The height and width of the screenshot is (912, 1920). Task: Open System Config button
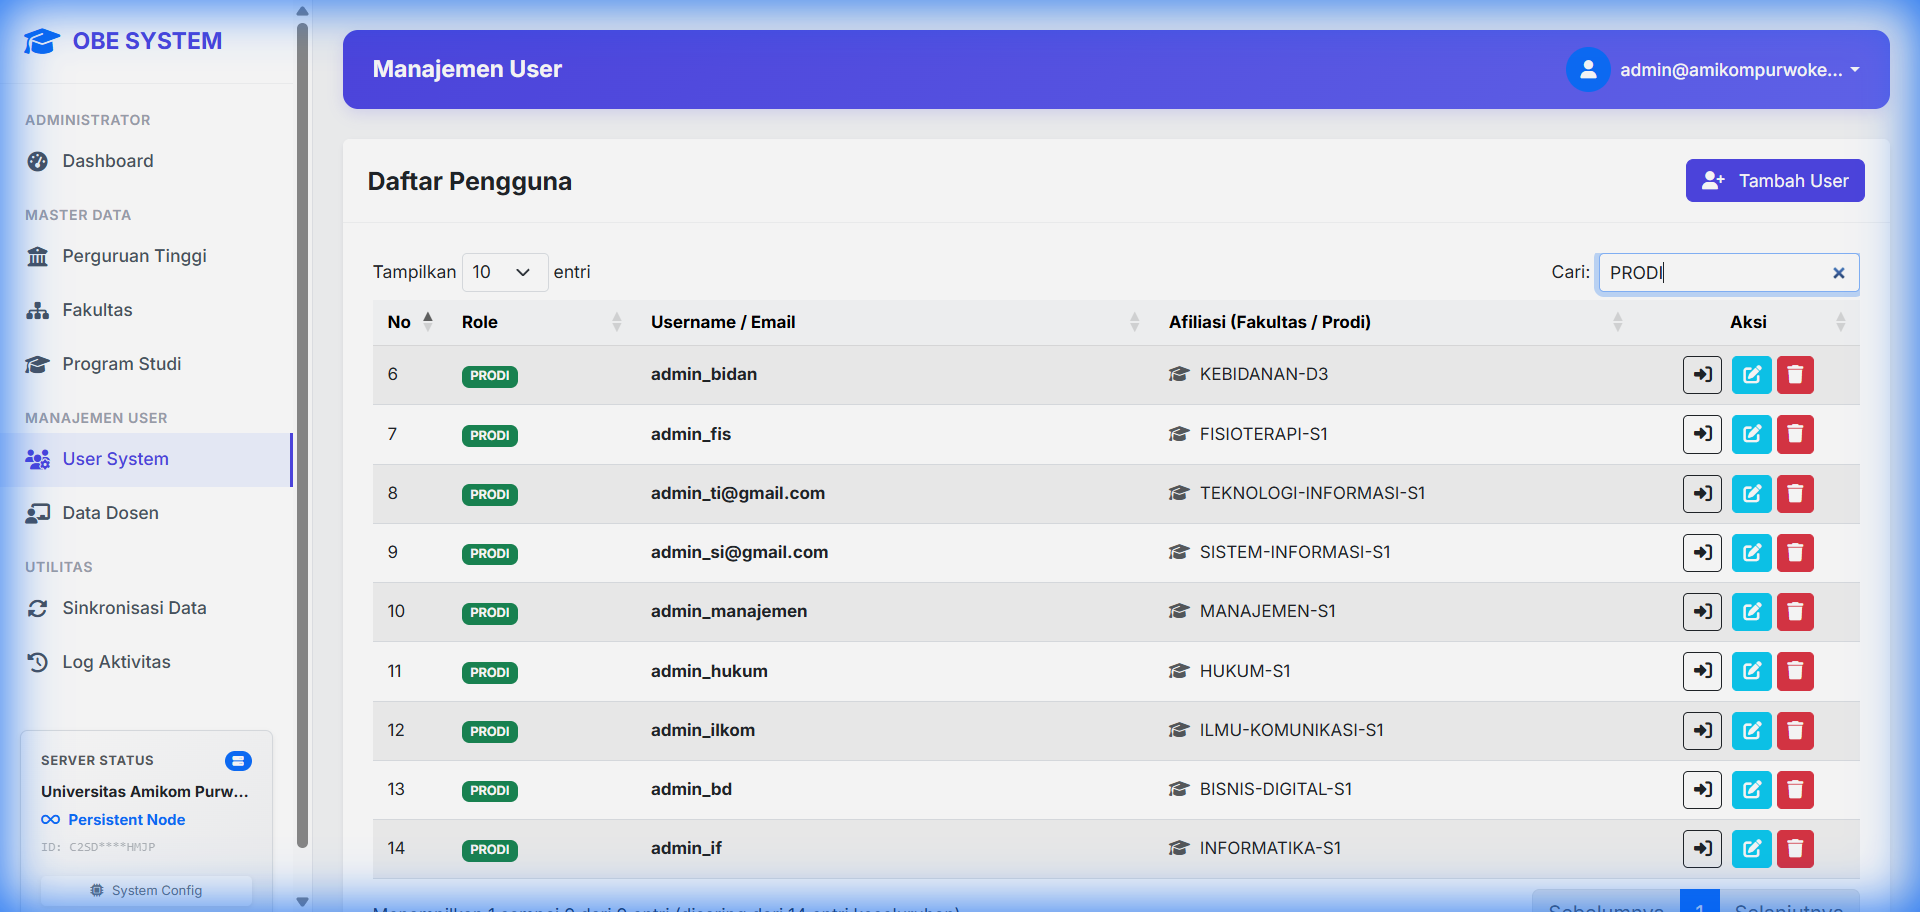pyautogui.click(x=147, y=890)
